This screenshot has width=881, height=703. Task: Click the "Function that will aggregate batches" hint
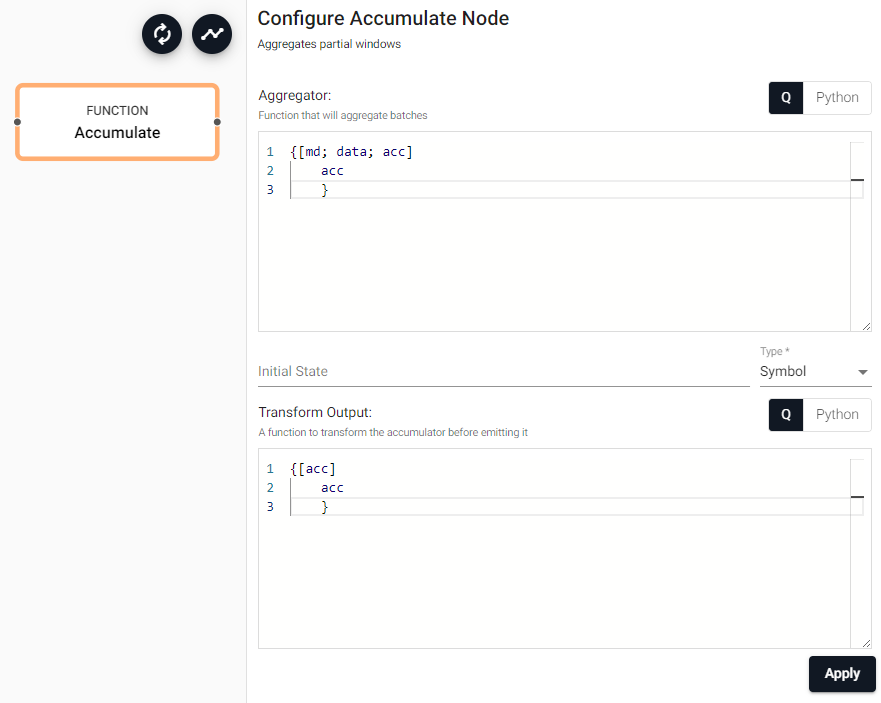(343, 115)
